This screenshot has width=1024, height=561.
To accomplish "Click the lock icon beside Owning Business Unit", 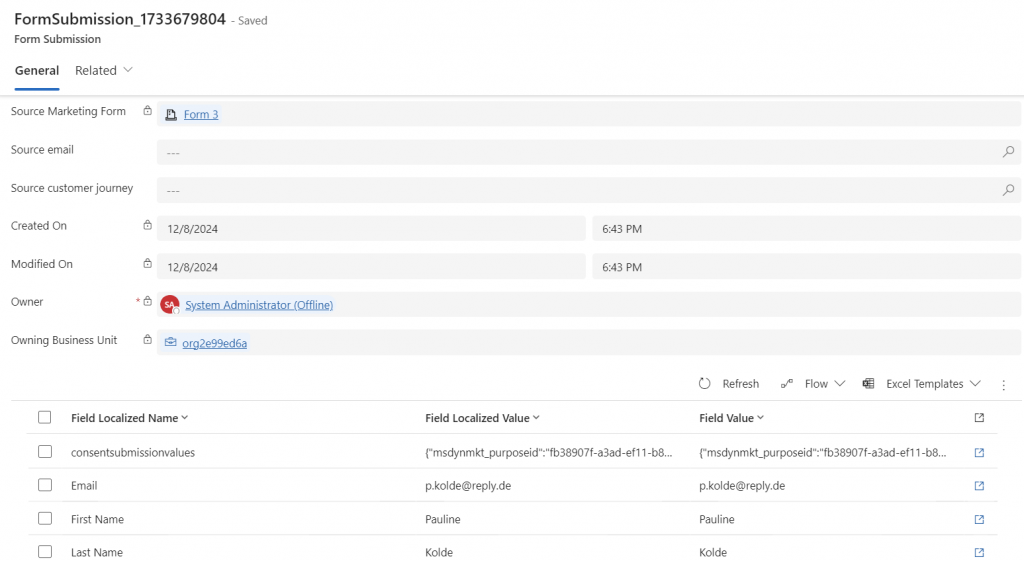I will 148,340.
